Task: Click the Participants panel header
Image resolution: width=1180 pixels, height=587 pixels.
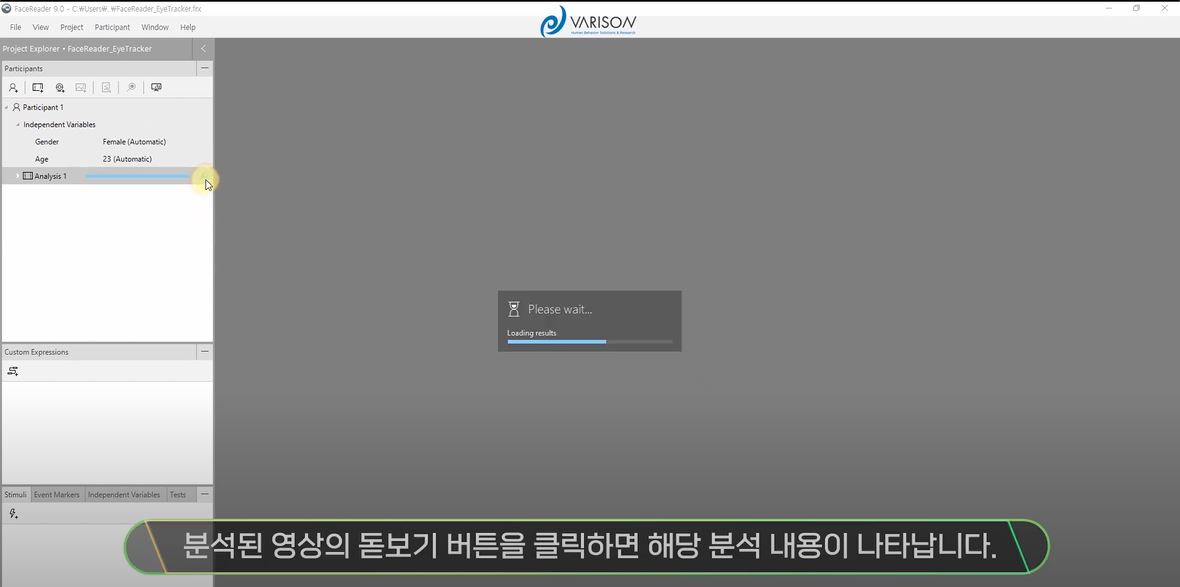Action: click(99, 68)
